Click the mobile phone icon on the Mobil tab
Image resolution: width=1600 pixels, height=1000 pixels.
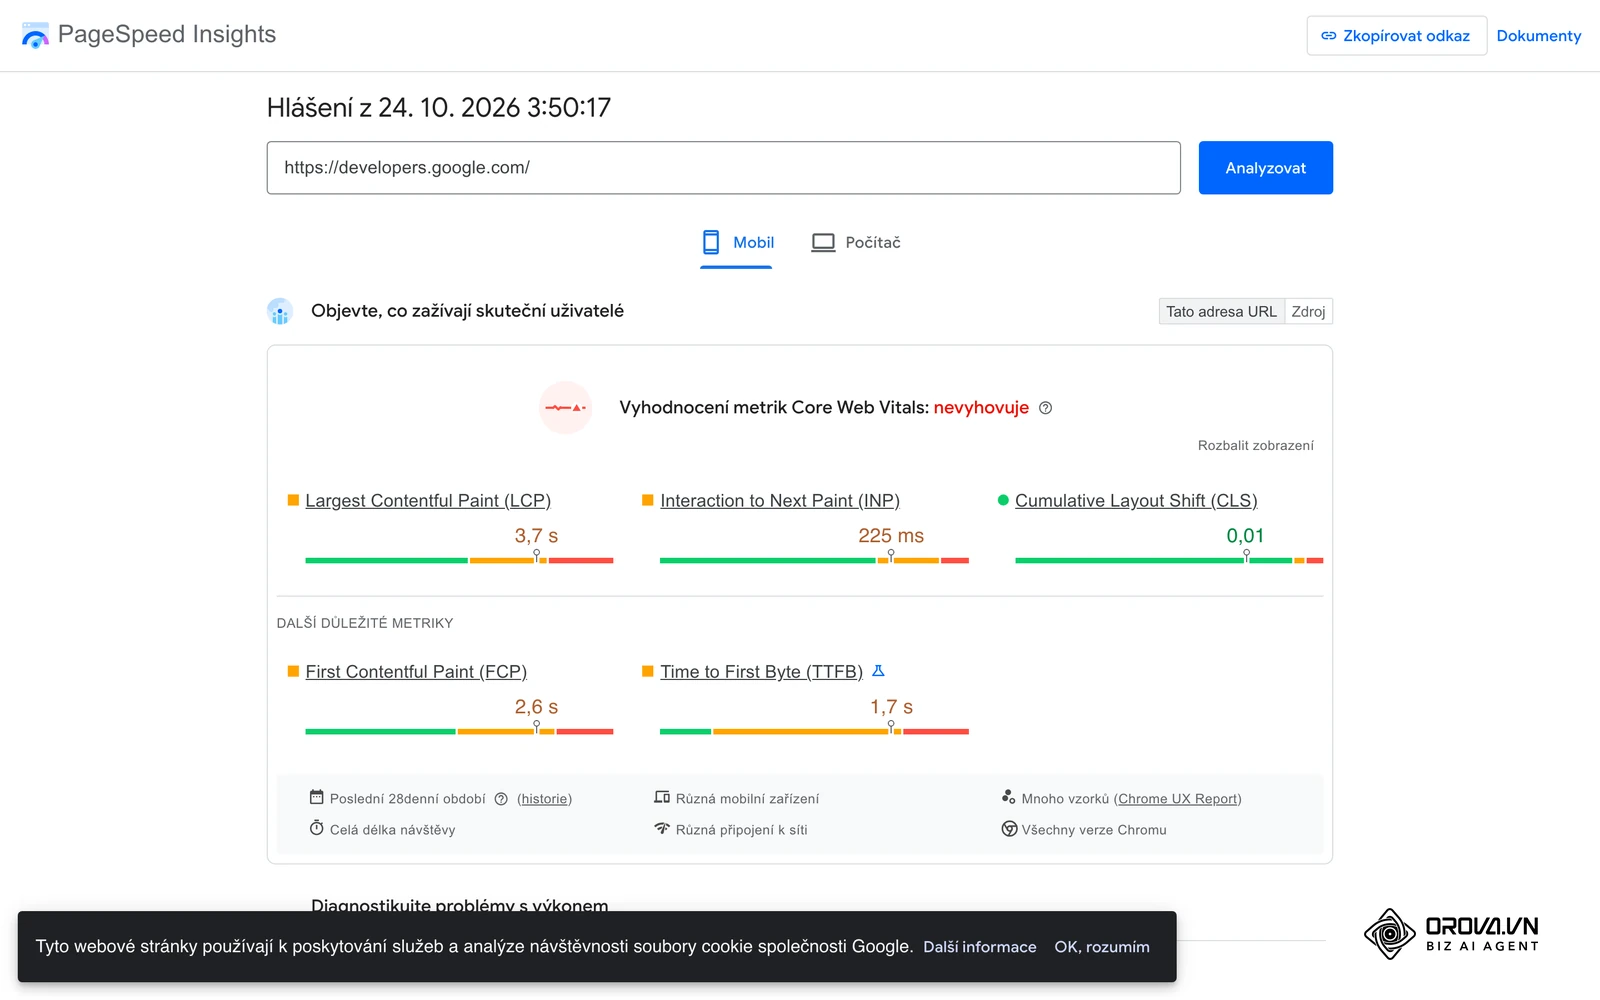(711, 242)
